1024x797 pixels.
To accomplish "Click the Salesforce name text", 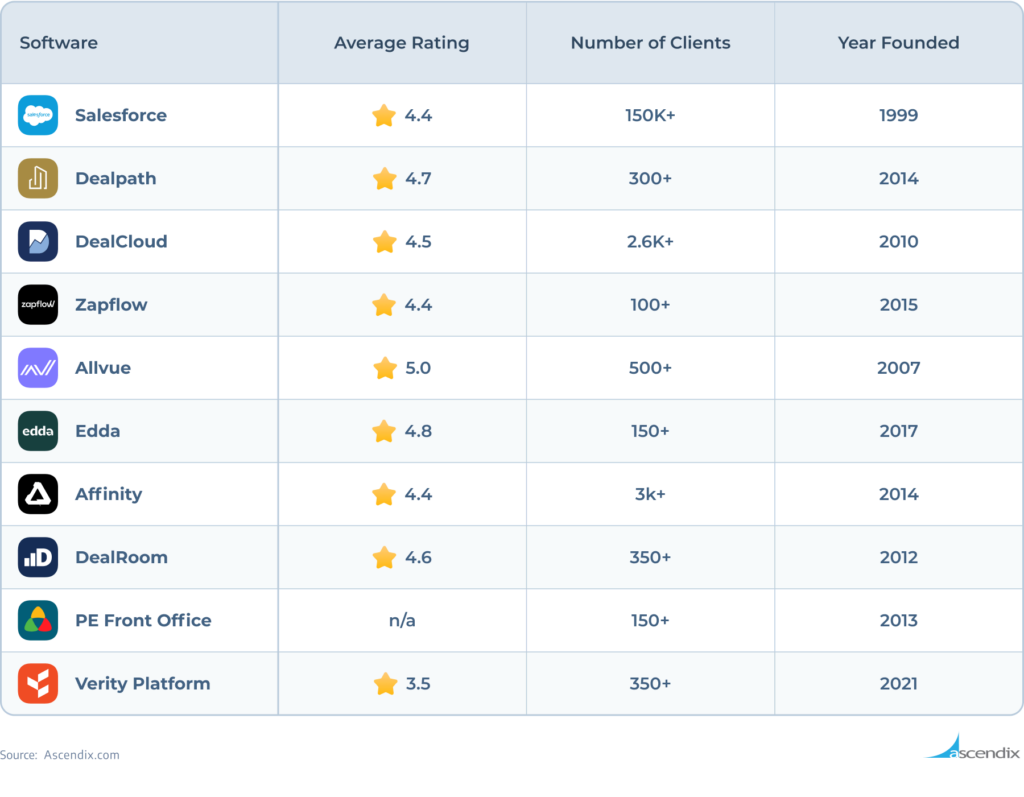I will pos(121,116).
